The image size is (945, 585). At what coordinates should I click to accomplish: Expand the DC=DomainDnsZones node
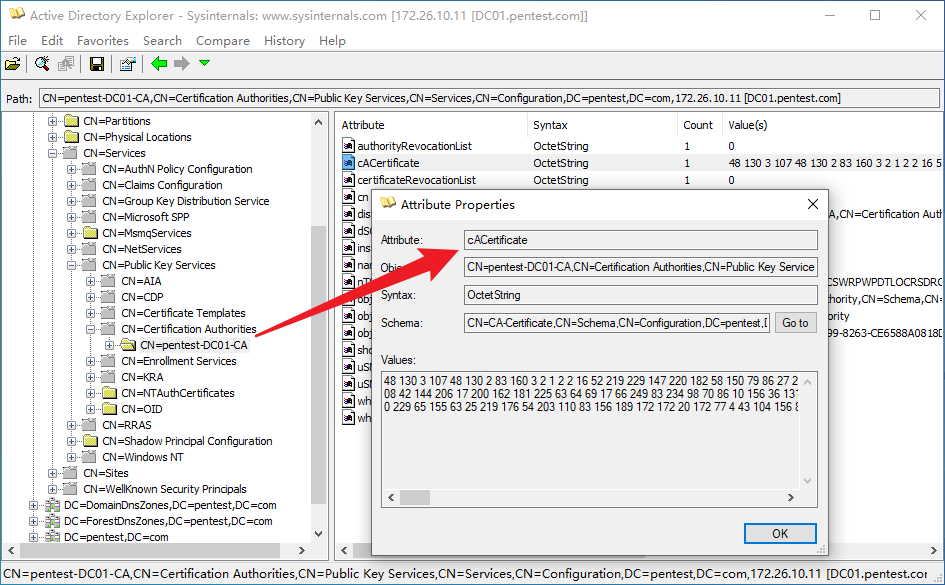[33, 505]
